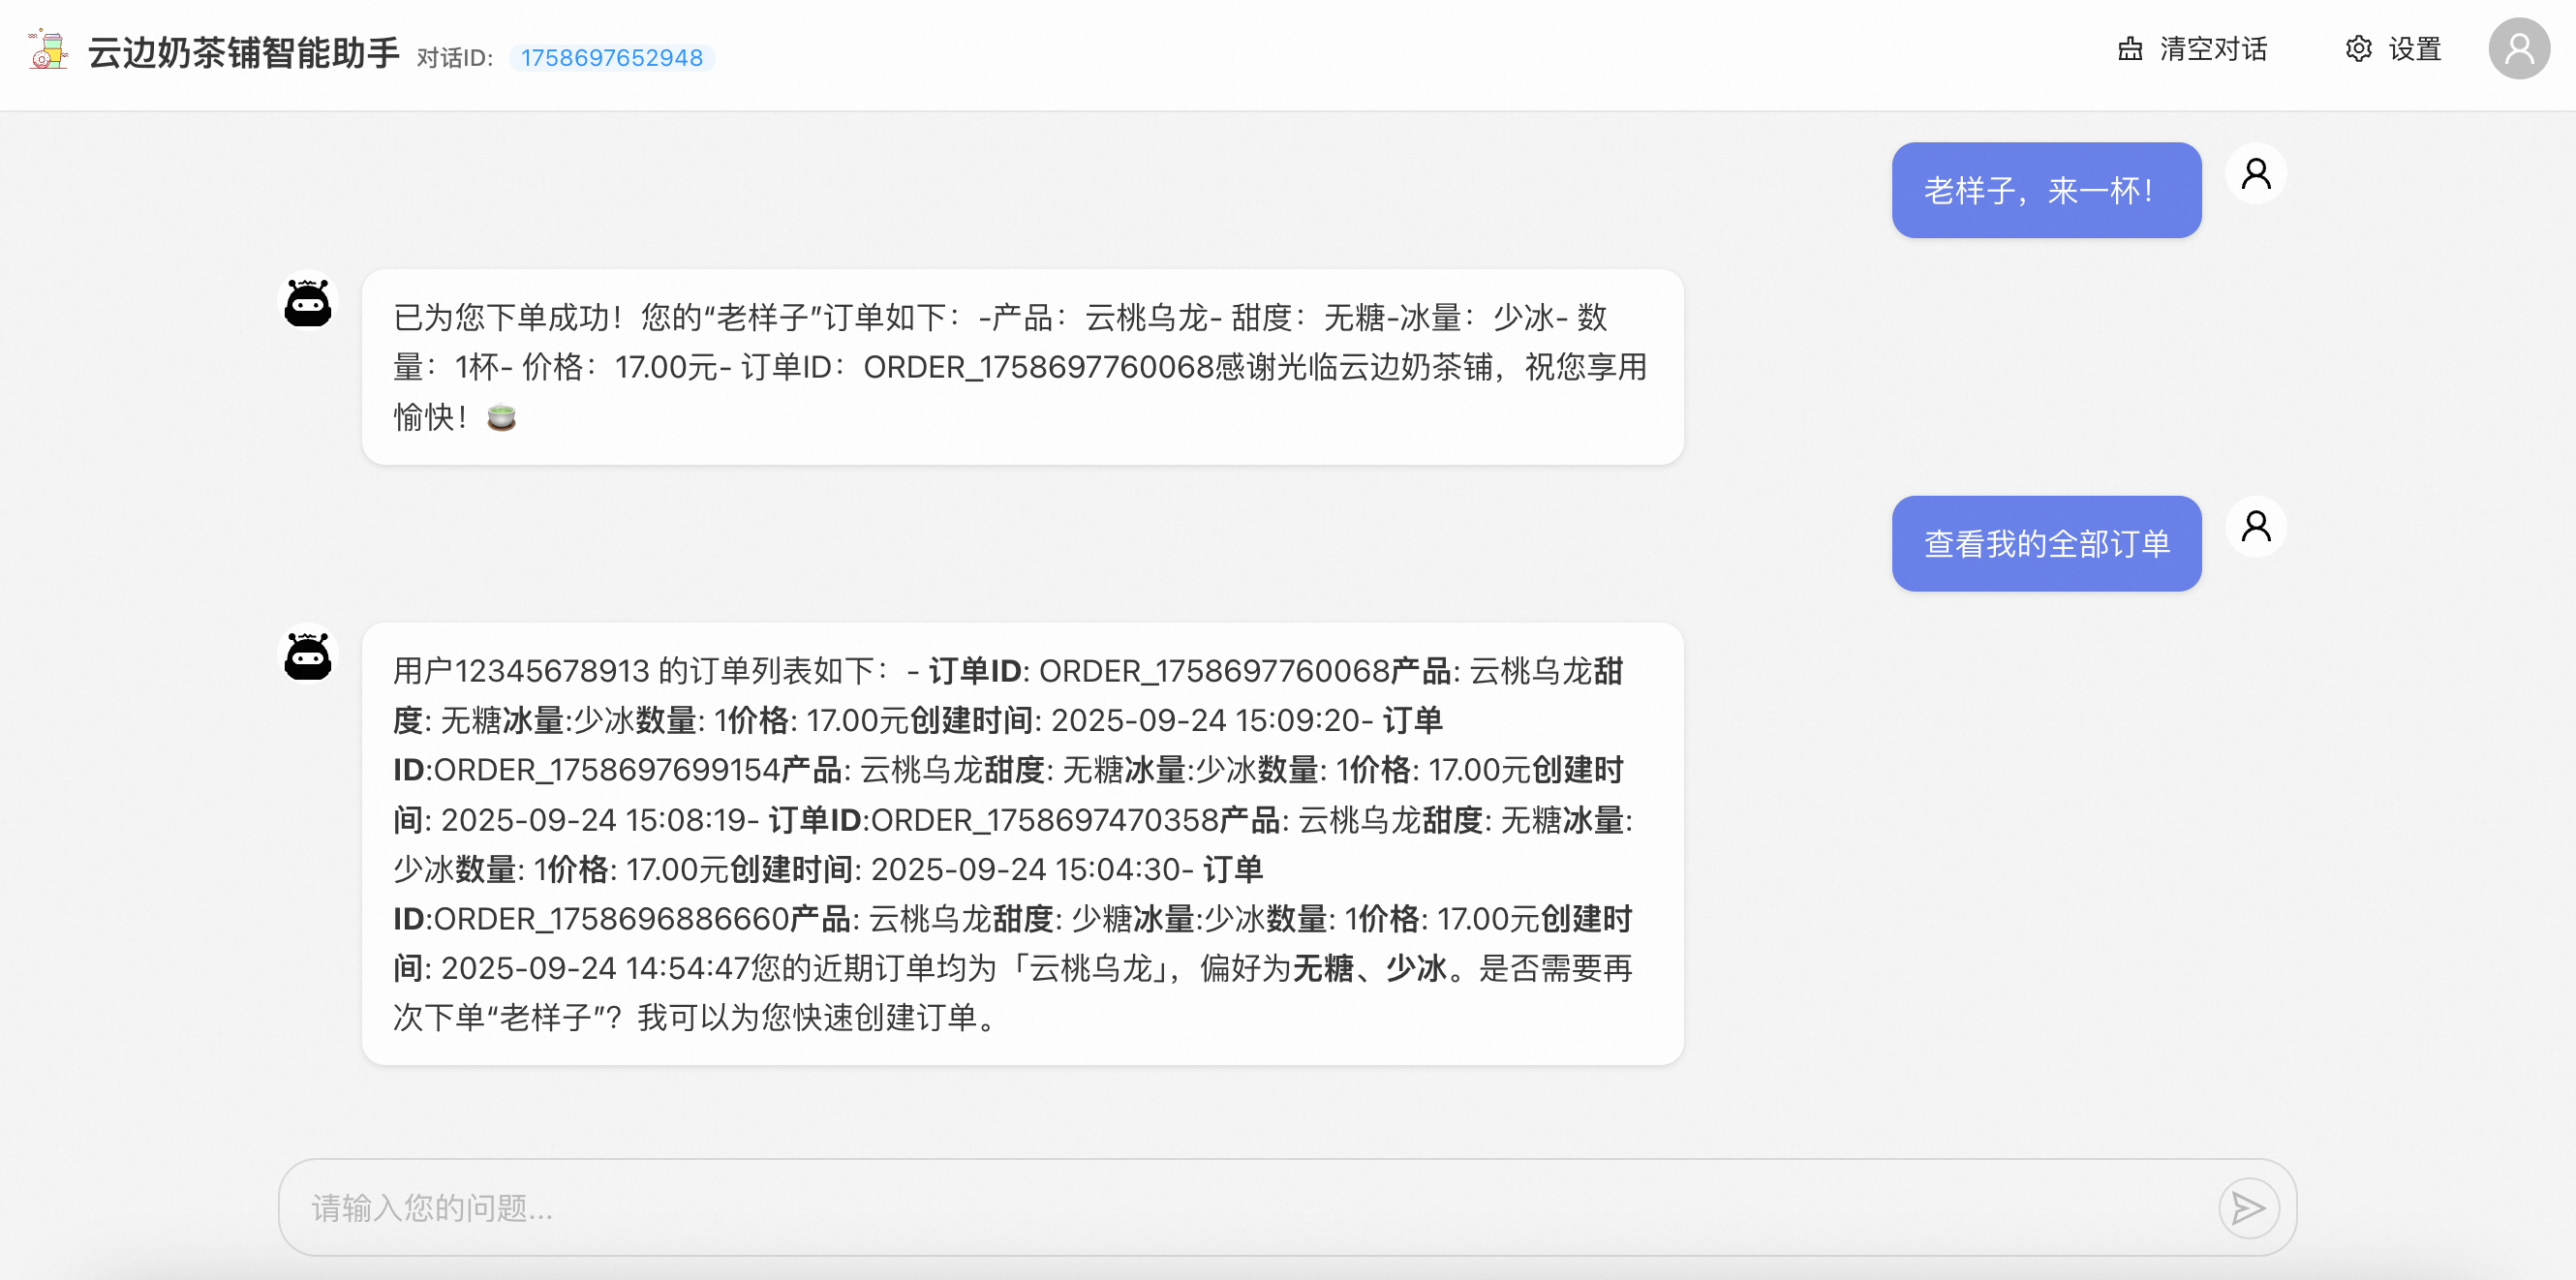Click the tea cup emoji in reply

(501, 418)
